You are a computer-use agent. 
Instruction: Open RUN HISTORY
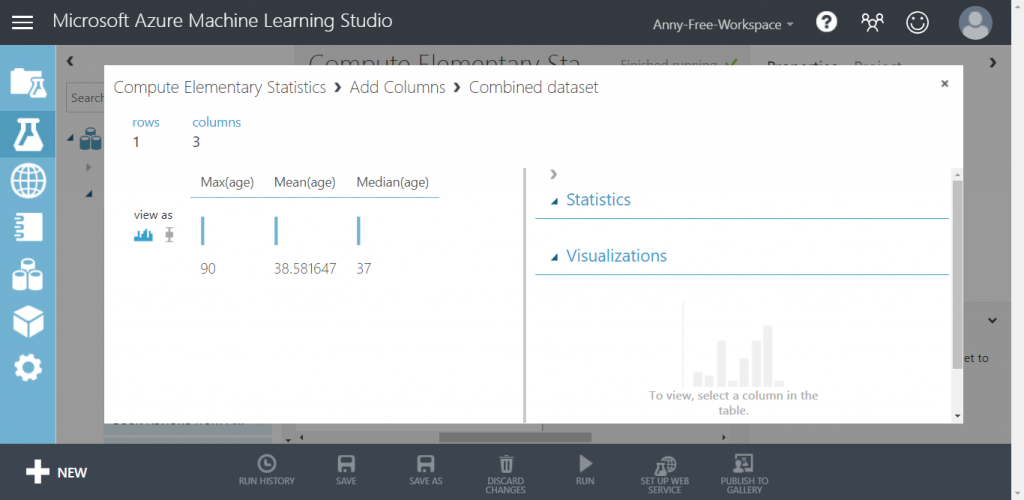point(266,471)
